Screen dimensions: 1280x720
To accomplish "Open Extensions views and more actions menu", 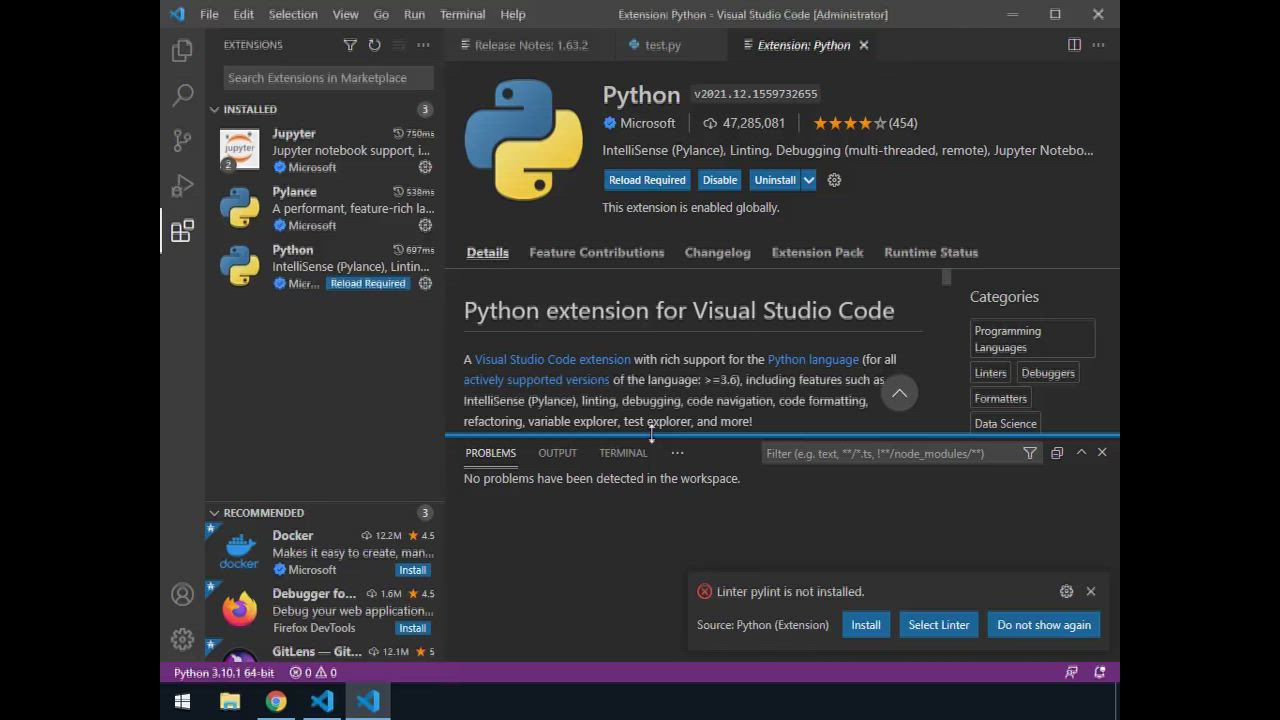I will pos(423,45).
